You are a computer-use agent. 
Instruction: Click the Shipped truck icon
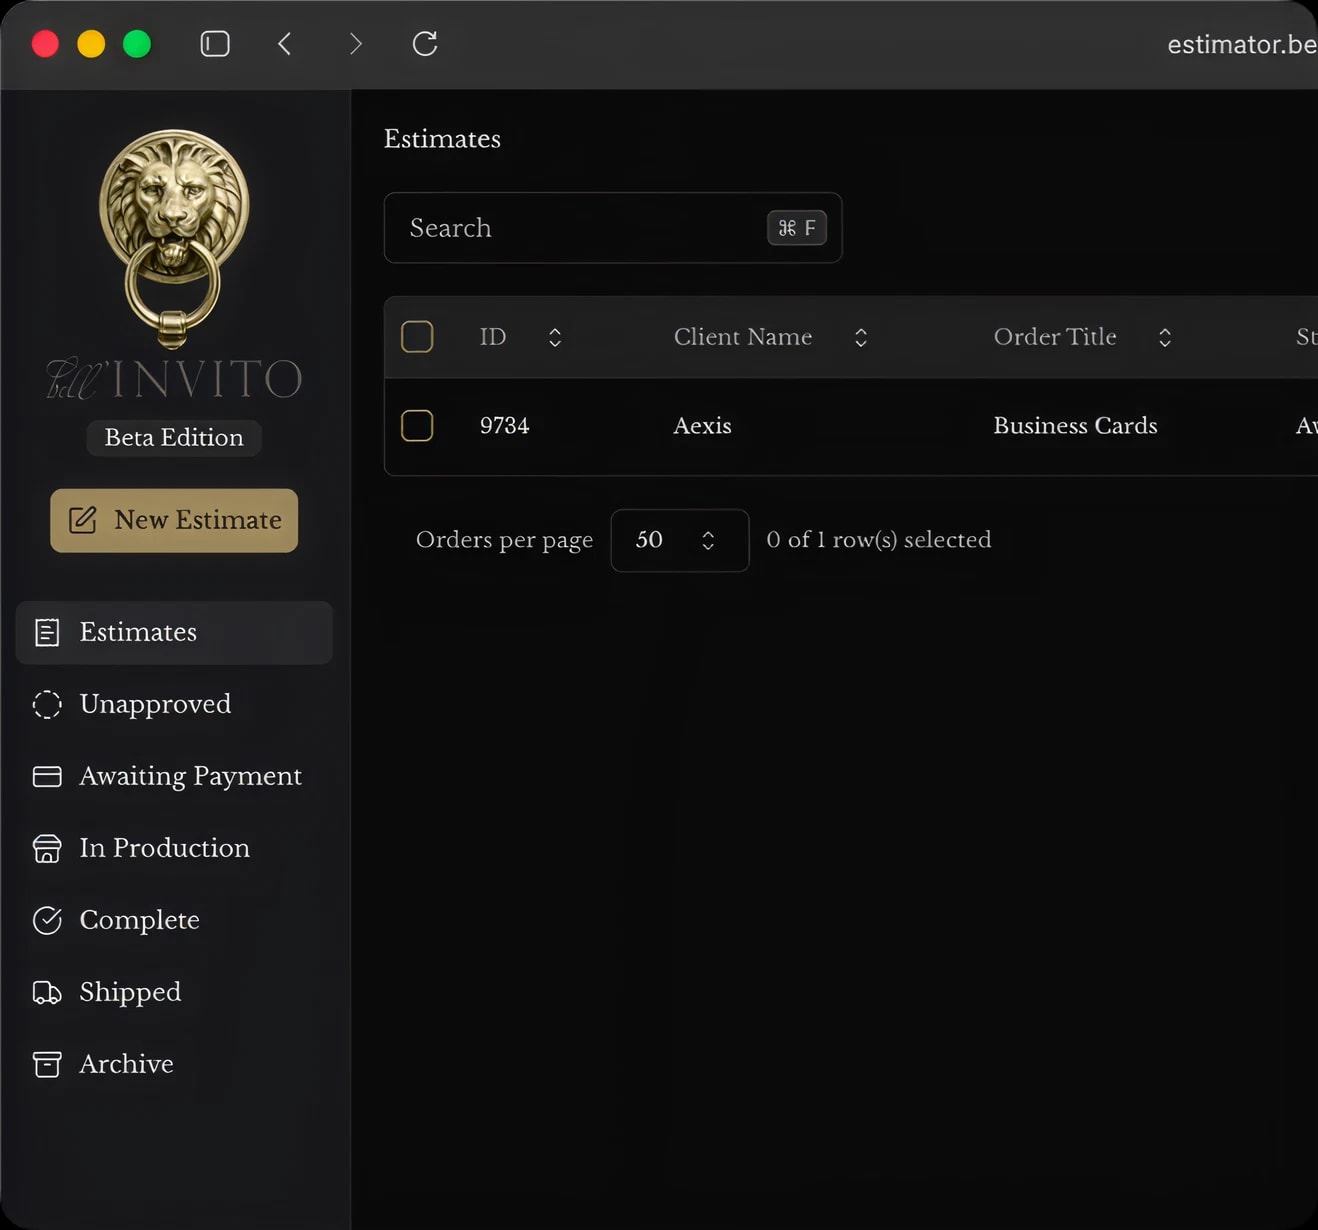[47, 992]
